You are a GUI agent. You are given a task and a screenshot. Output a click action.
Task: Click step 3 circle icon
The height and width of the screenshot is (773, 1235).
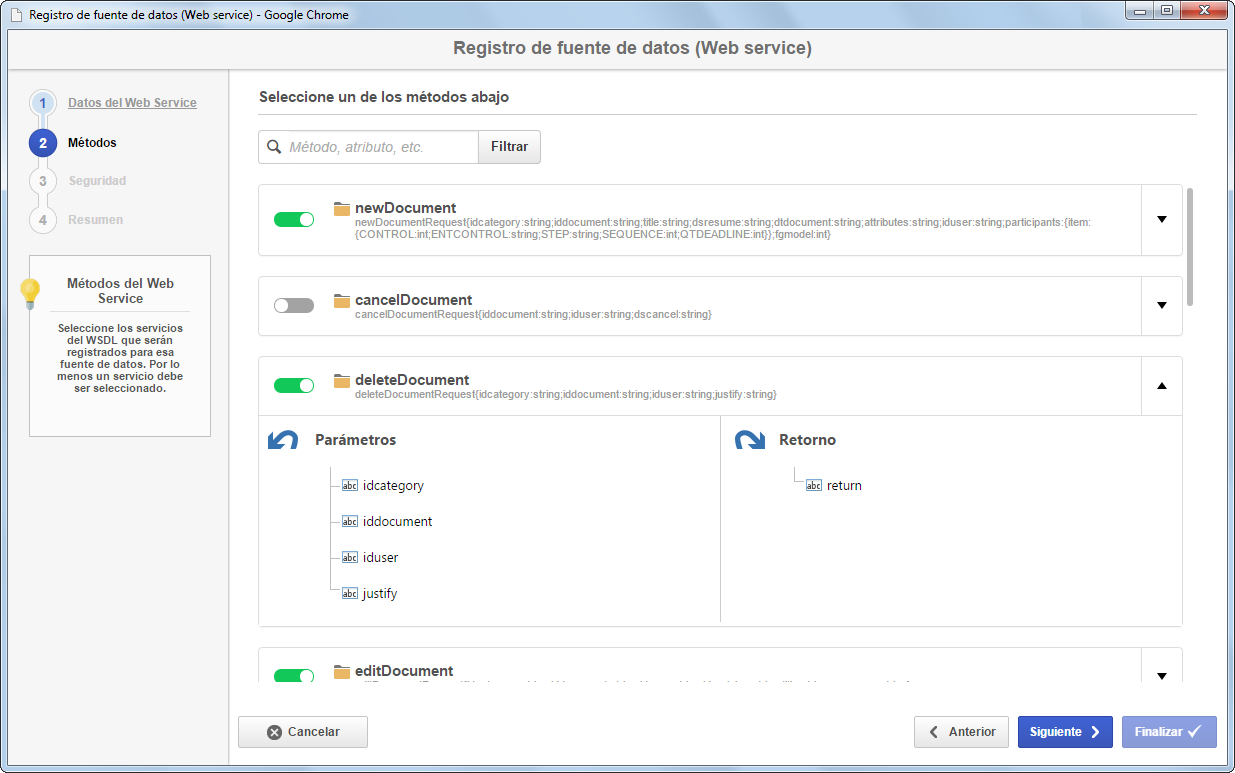[43, 181]
